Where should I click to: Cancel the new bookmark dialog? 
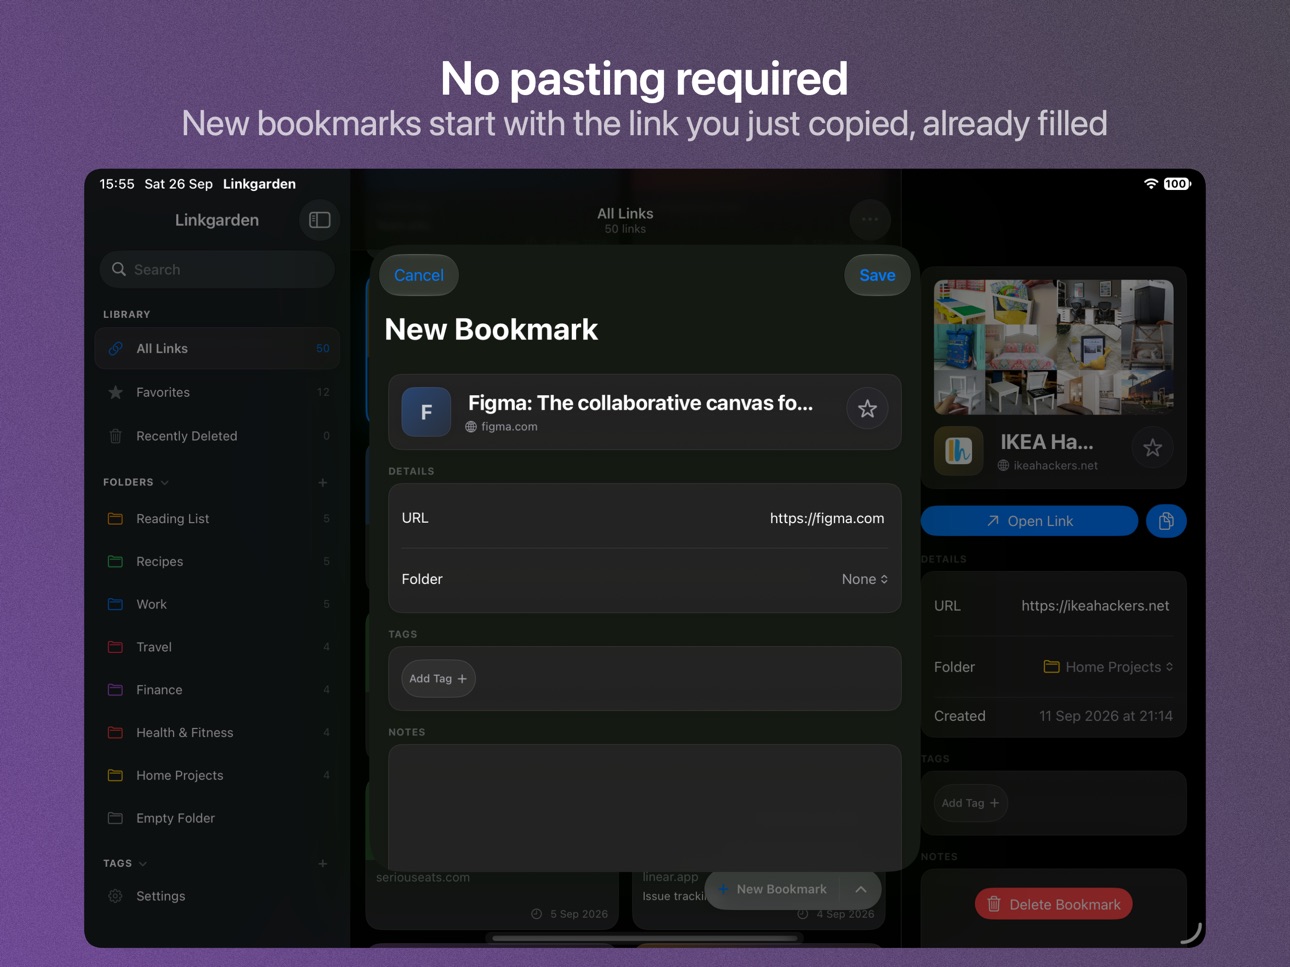tap(419, 275)
